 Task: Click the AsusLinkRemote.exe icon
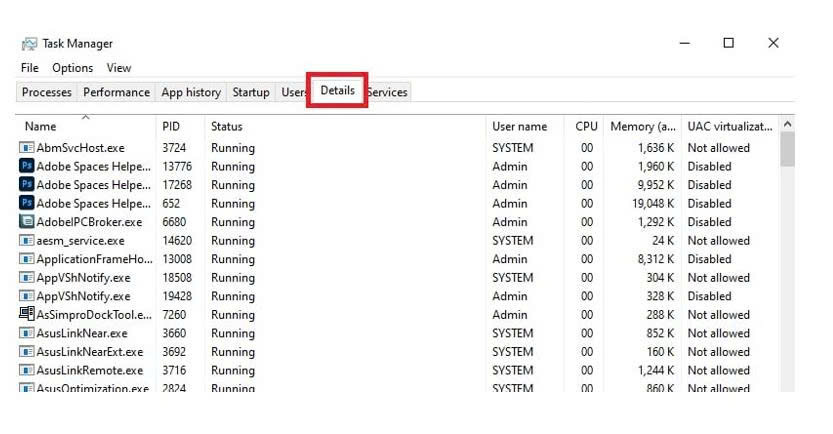pos(27,370)
